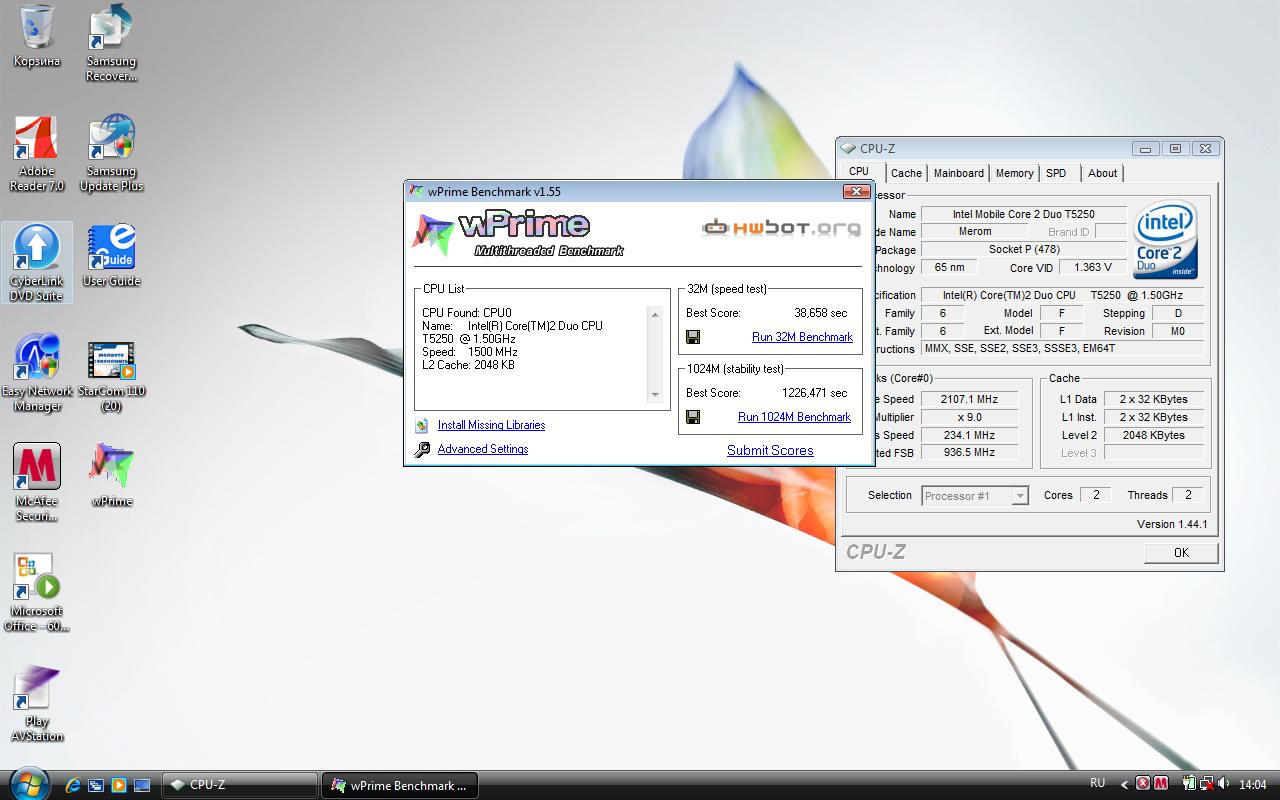The width and height of the screenshot is (1280, 800).
Task: Switch to the CPU tab in CPU-Z
Action: (x=859, y=172)
